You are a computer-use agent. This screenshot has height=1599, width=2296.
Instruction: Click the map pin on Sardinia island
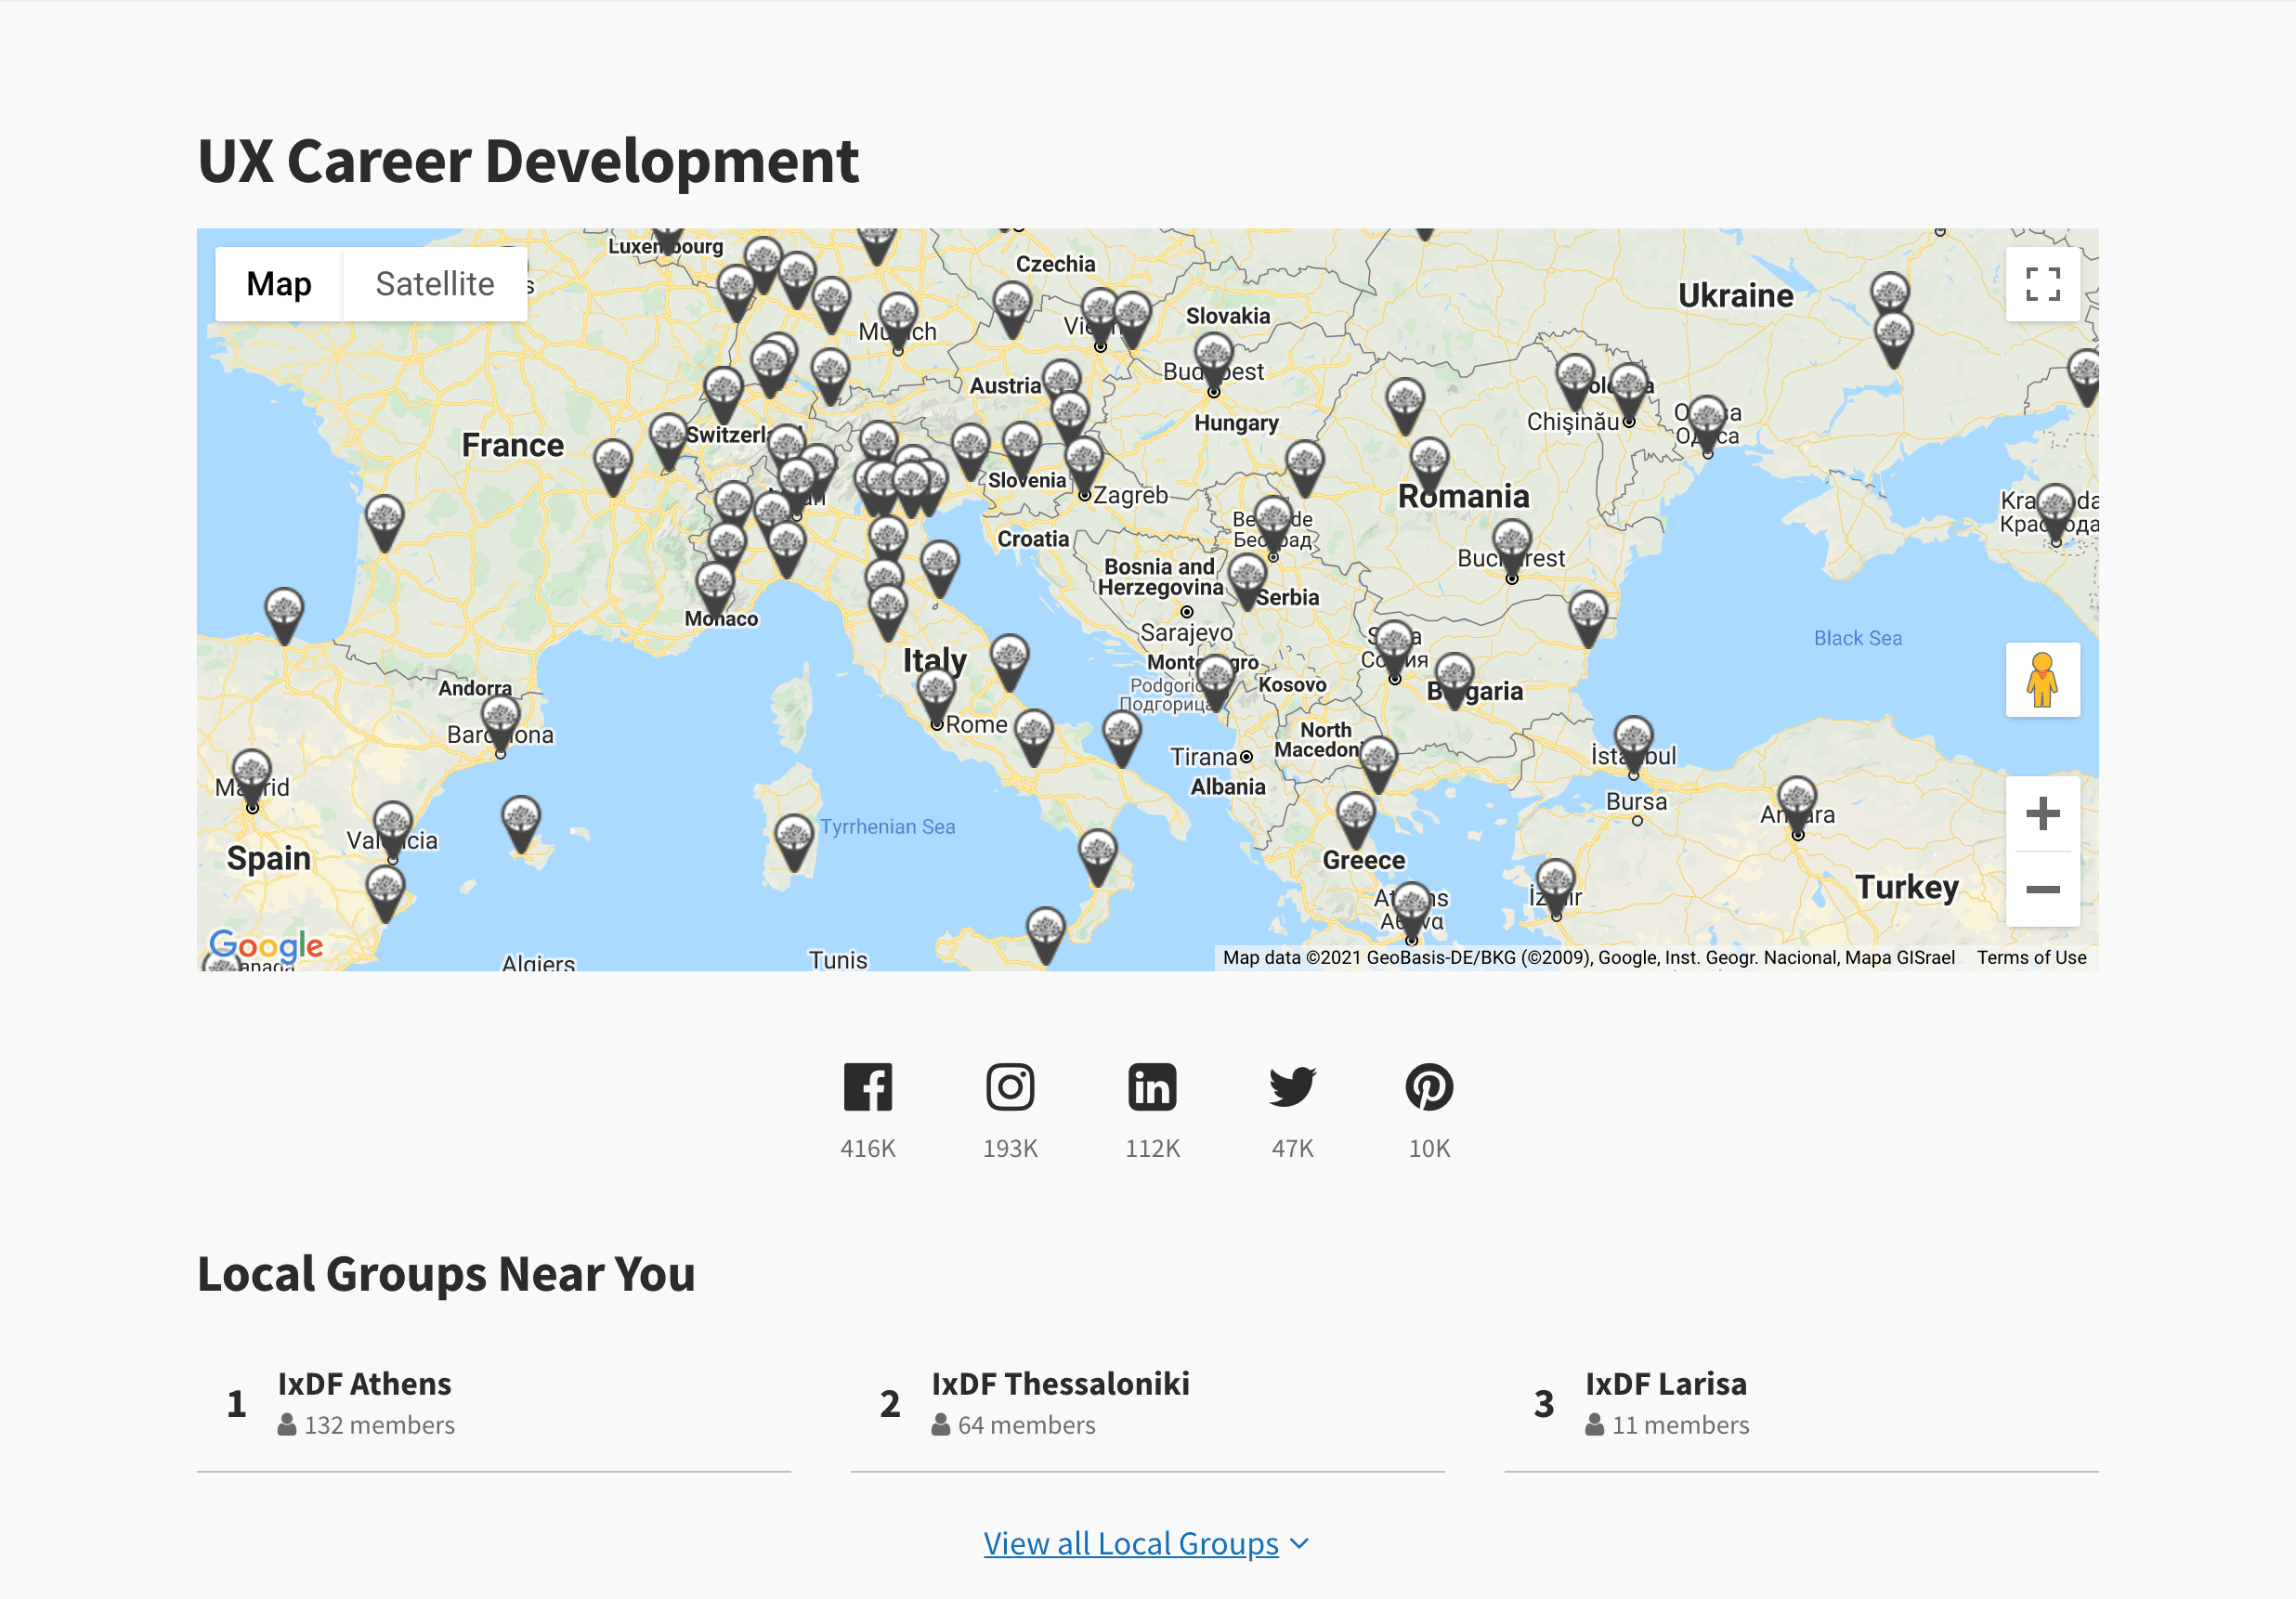point(794,842)
